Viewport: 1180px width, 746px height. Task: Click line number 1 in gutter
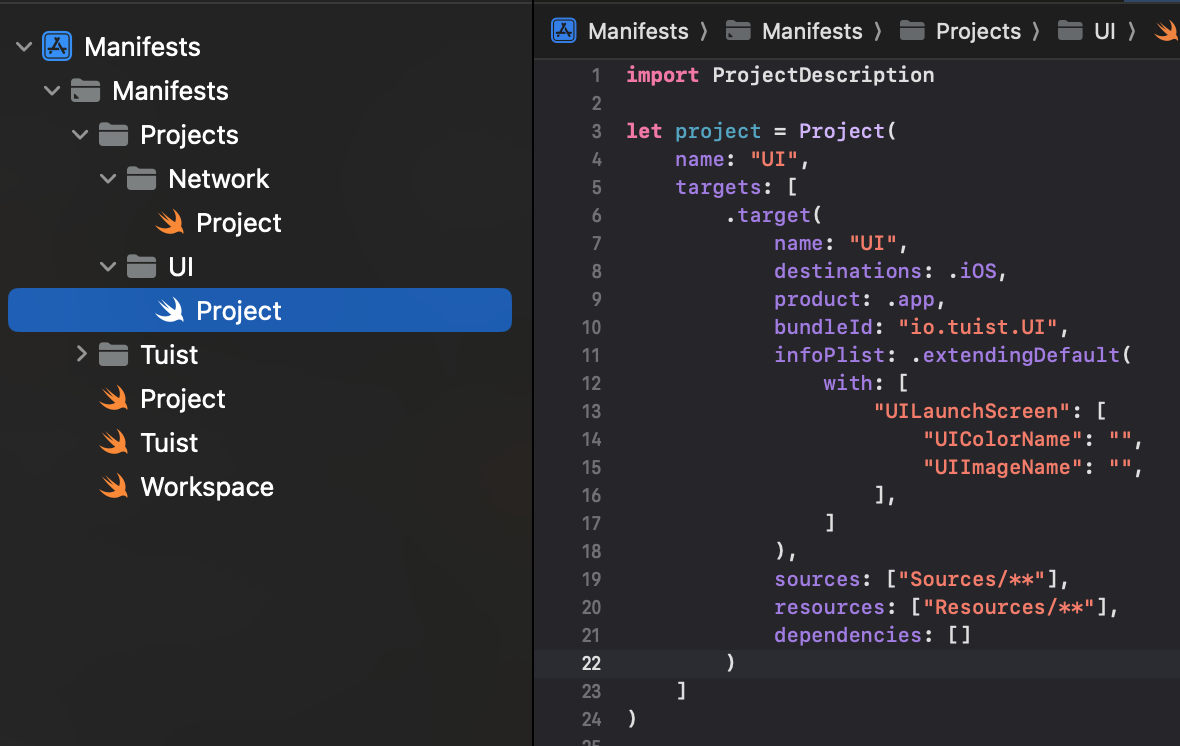(x=596, y=75)
